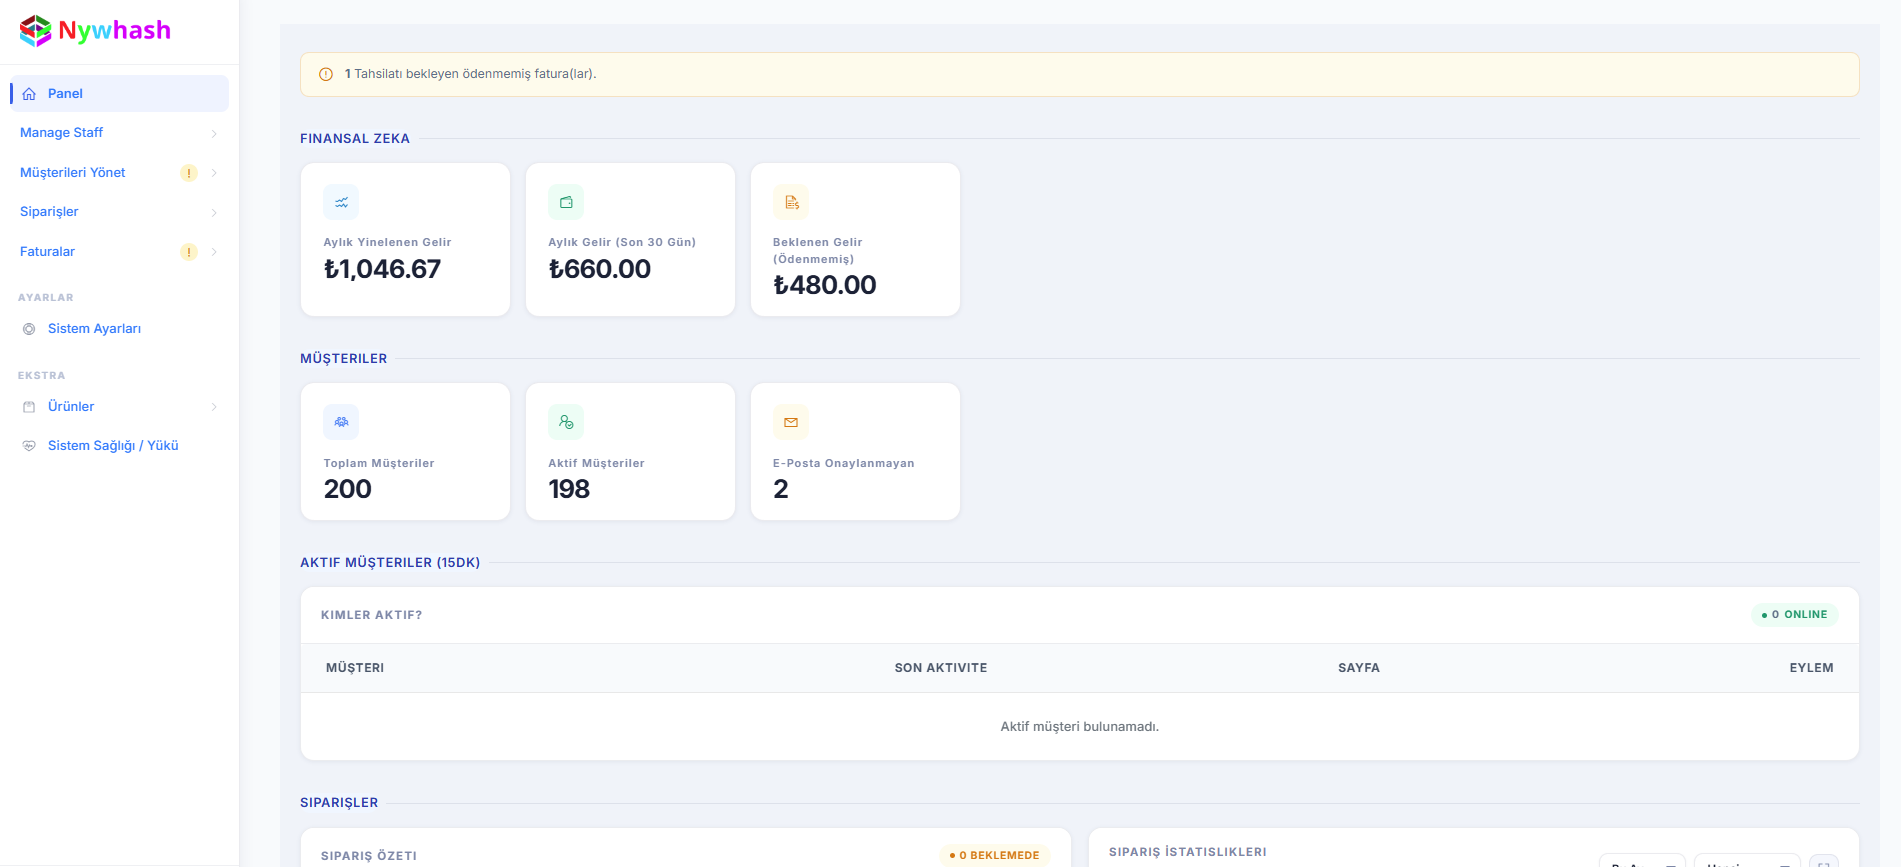Expand the Faturalar chevron
Screen dimensions: 1901x867
(214, 252)
